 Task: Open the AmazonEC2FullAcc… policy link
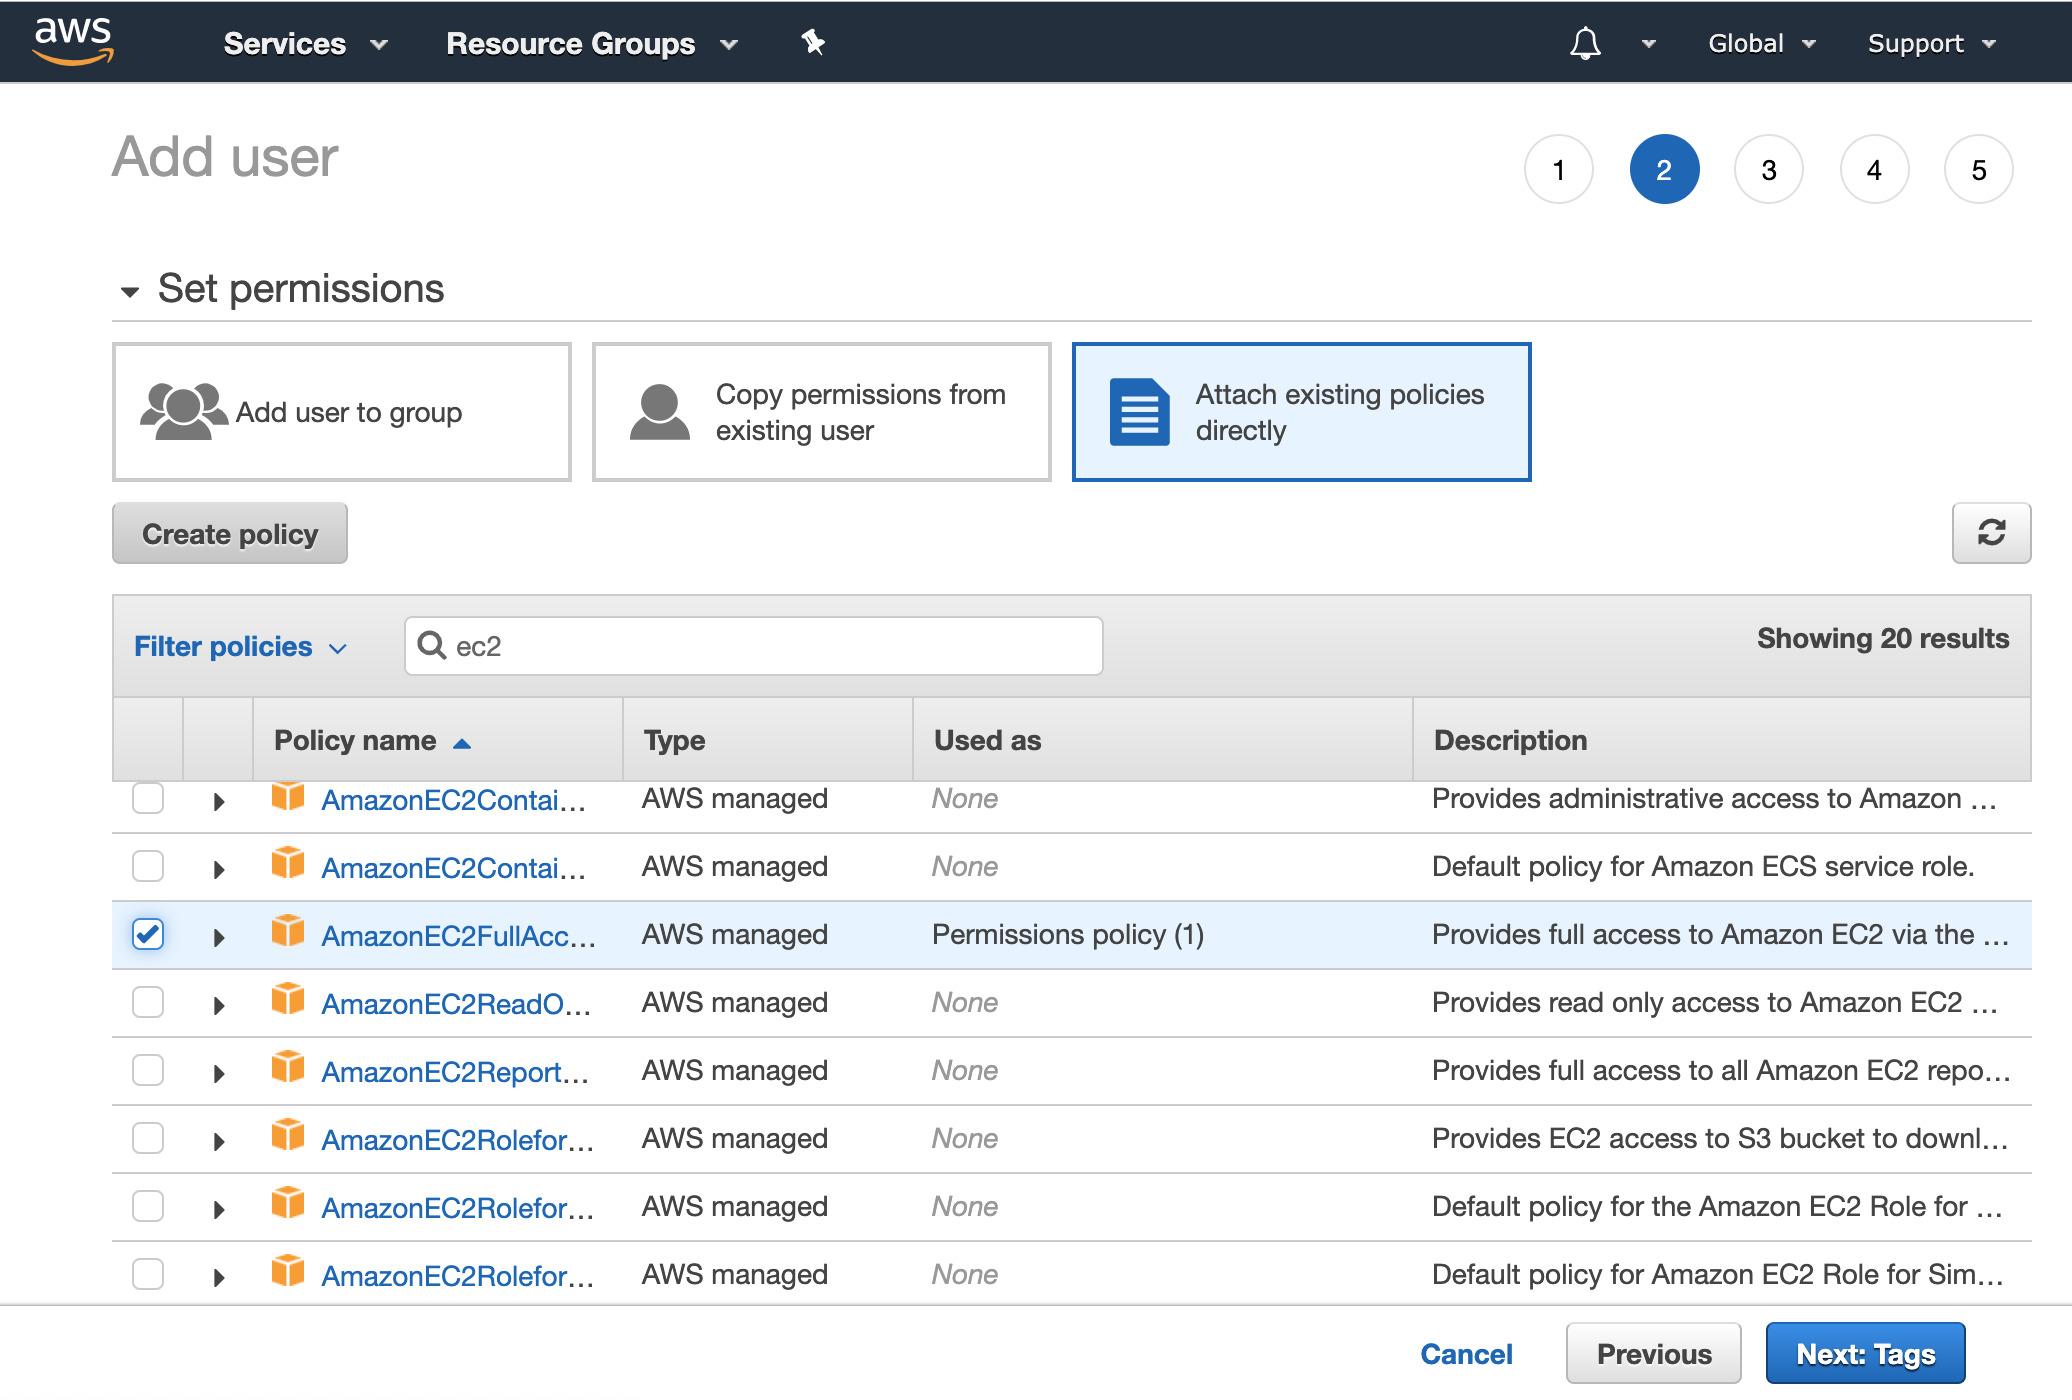[x=459, y=935]
